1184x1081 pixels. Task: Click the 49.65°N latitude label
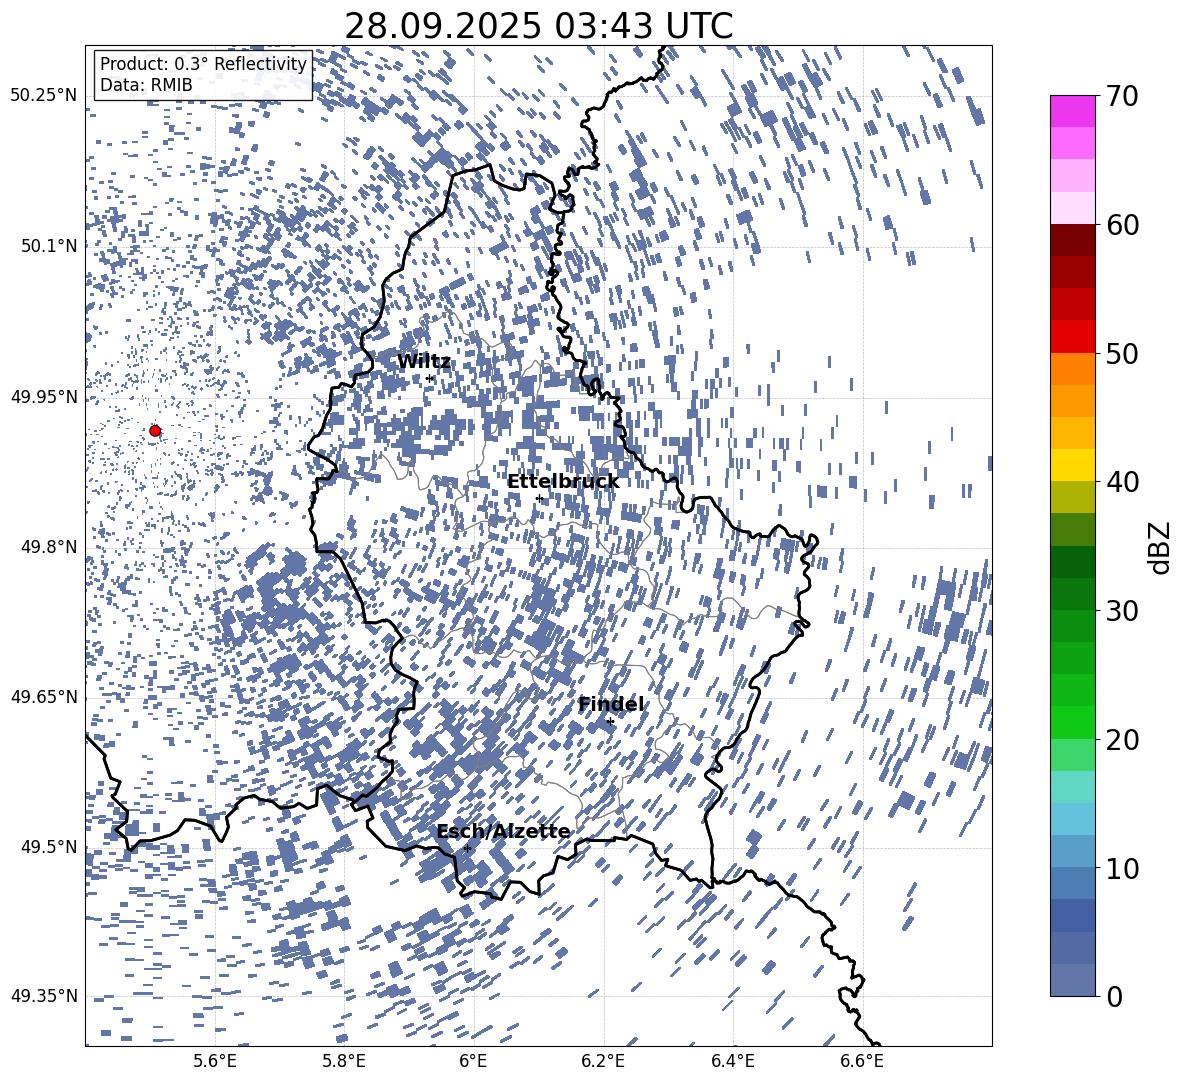[x=44, y=697]
